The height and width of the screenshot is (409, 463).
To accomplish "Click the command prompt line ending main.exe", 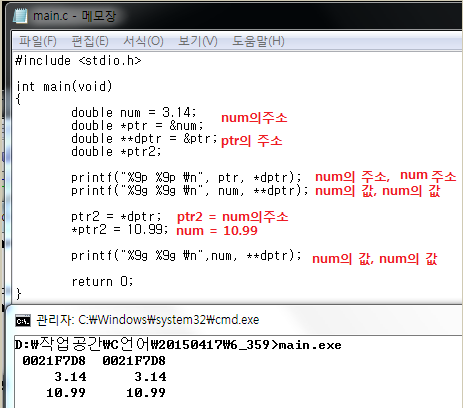I will pos(178,344).
